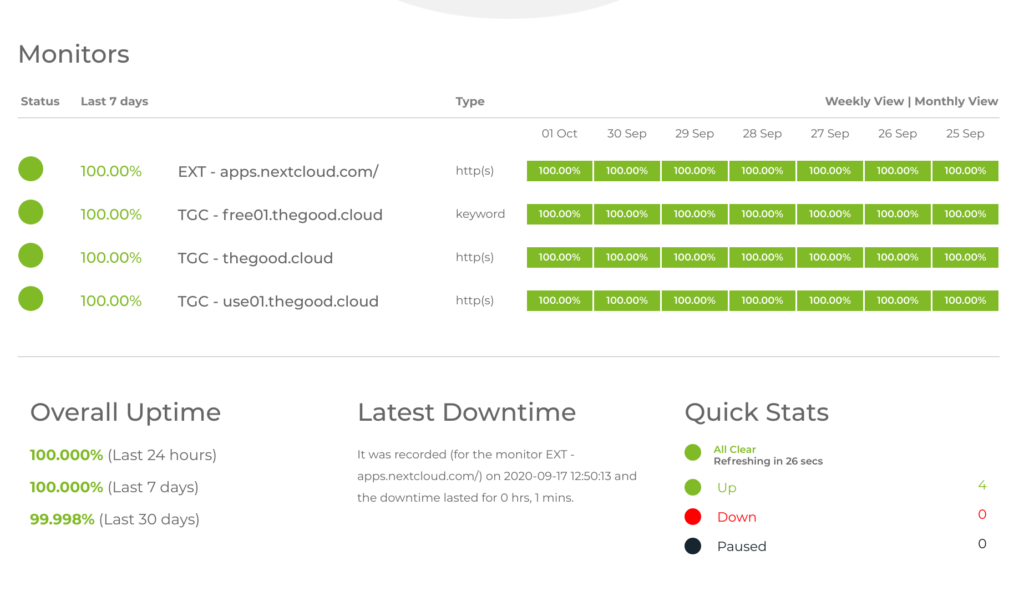Click the Down label in Quick Stats
Screen dimensions: 1024x602
[737, 516]
